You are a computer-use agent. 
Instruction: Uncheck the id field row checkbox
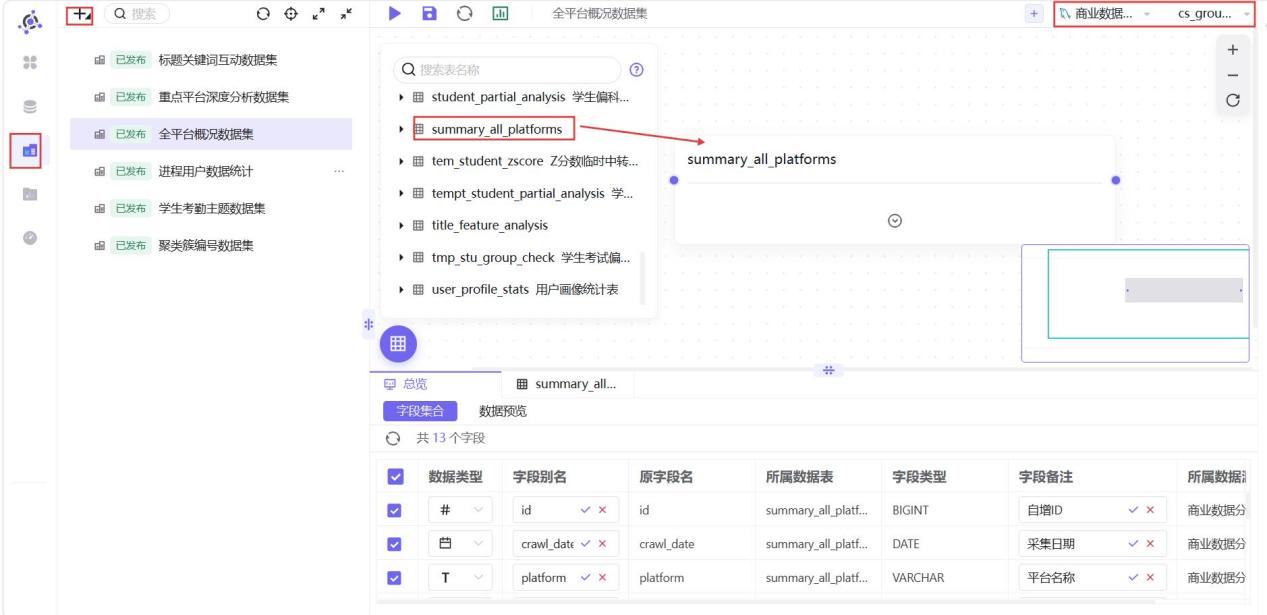coord(394,510)
